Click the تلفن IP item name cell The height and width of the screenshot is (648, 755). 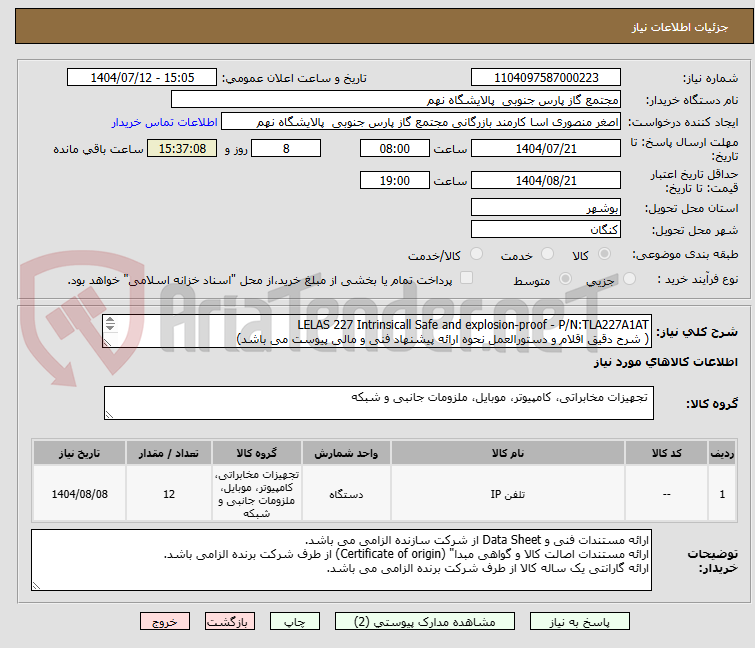508,494
